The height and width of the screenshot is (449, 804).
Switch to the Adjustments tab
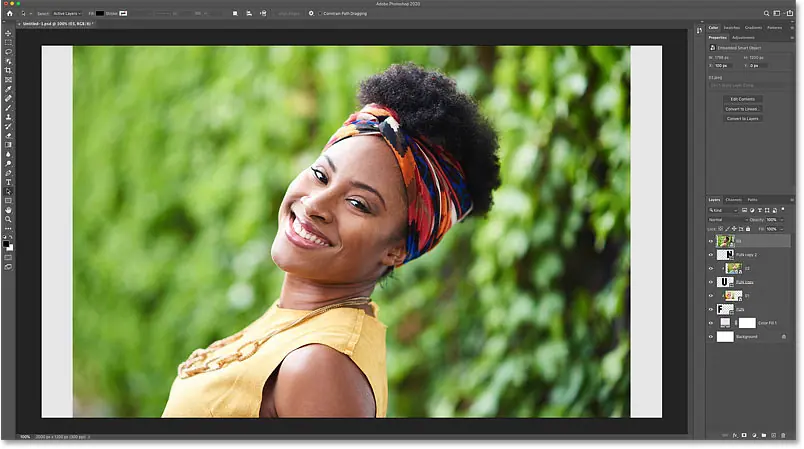[x=744, y=37]
